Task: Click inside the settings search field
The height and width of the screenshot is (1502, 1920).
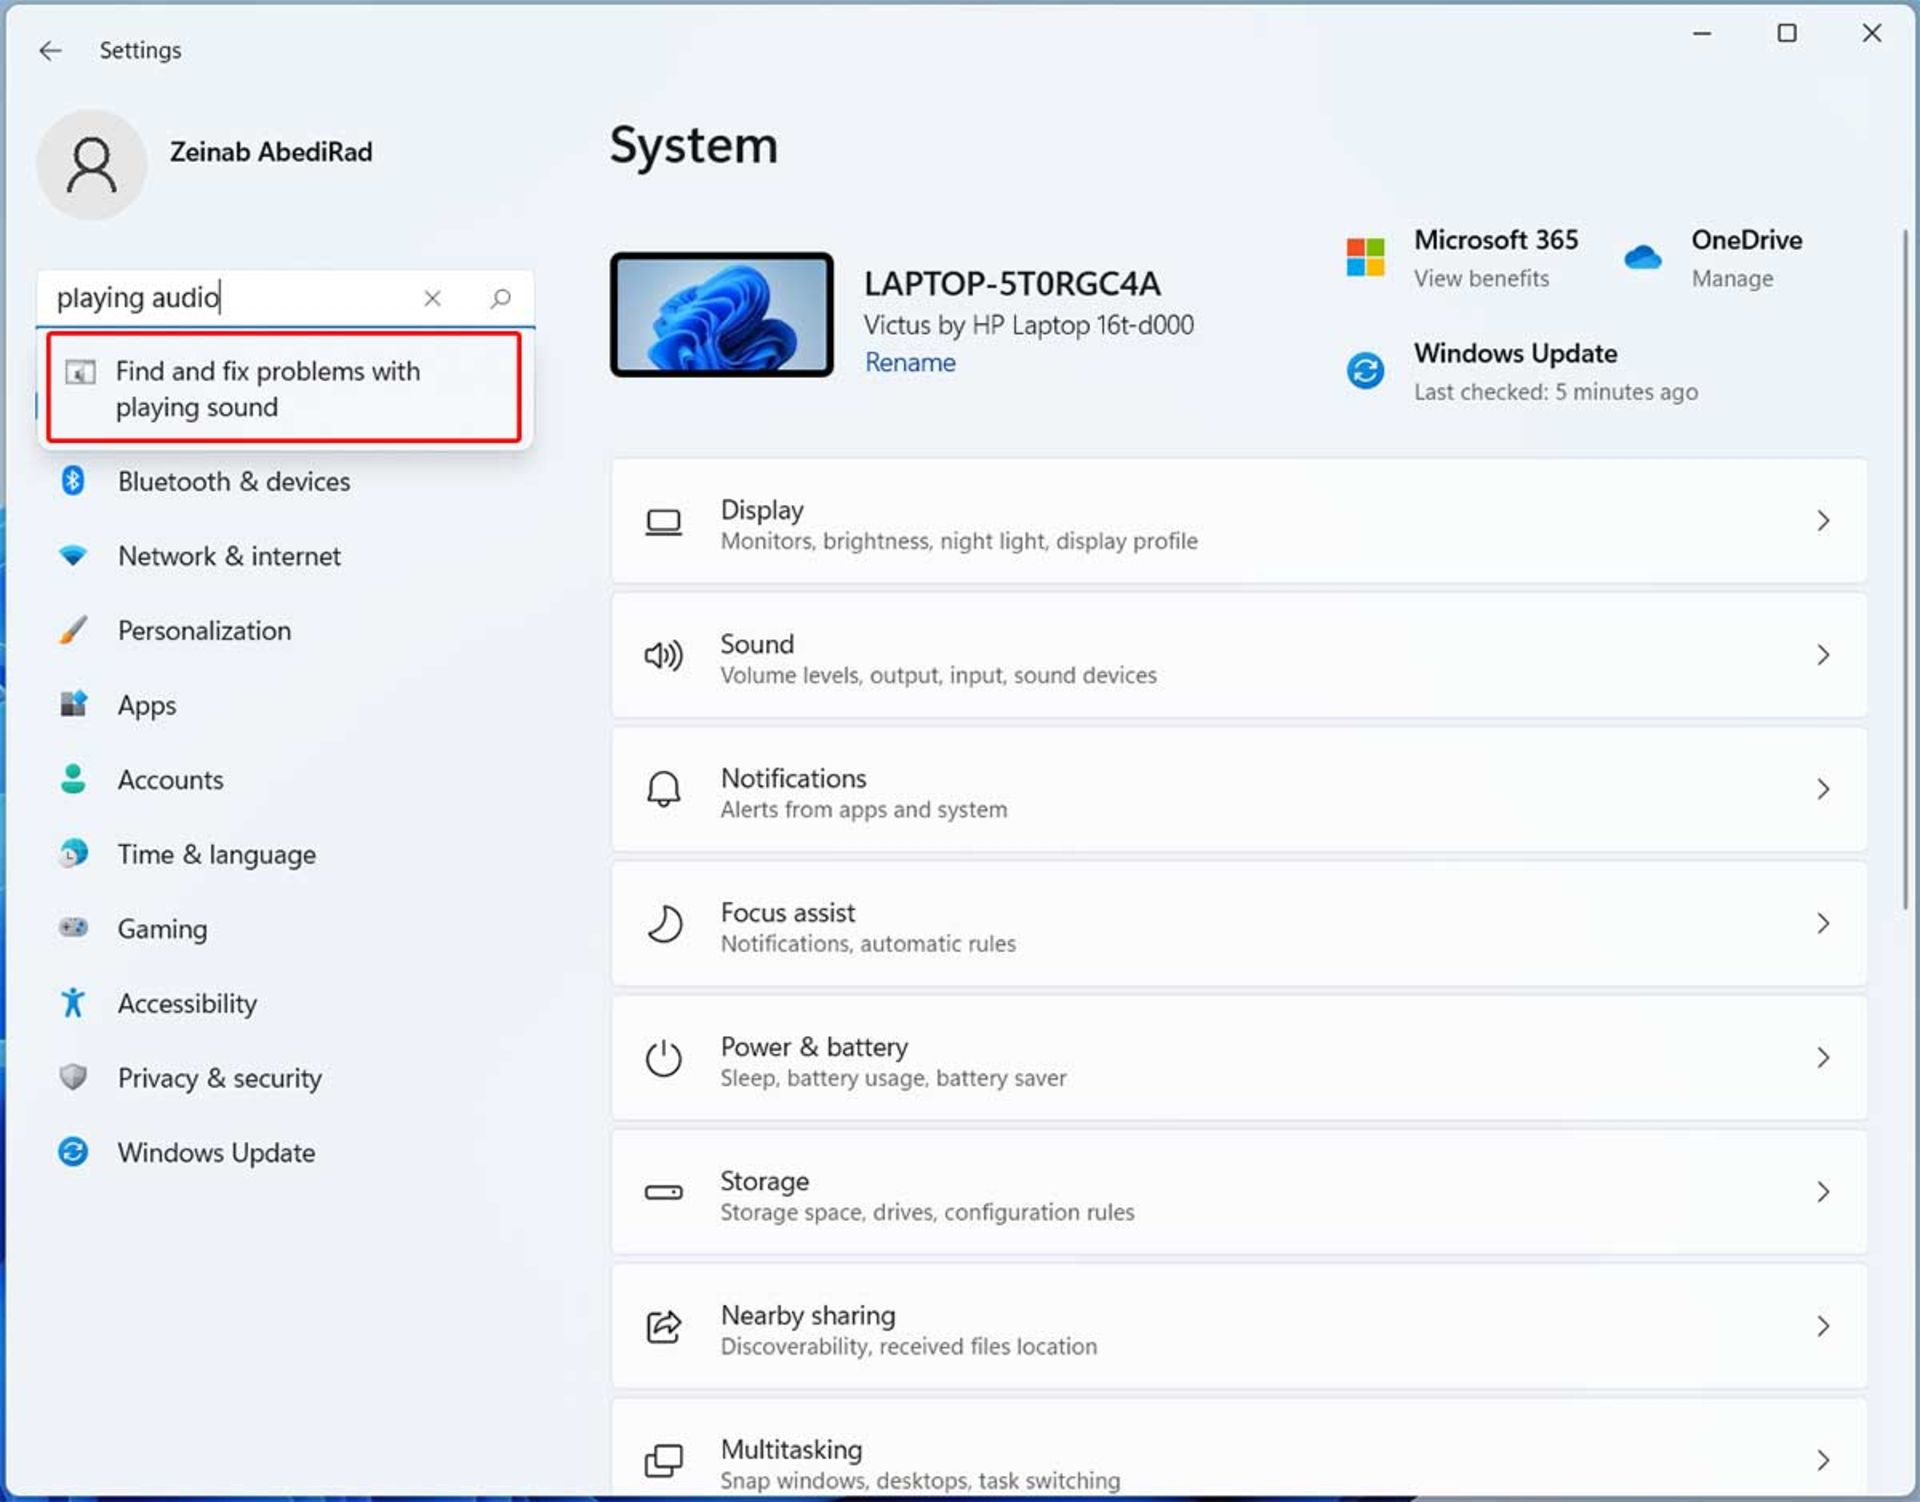Action: point(230,298)
